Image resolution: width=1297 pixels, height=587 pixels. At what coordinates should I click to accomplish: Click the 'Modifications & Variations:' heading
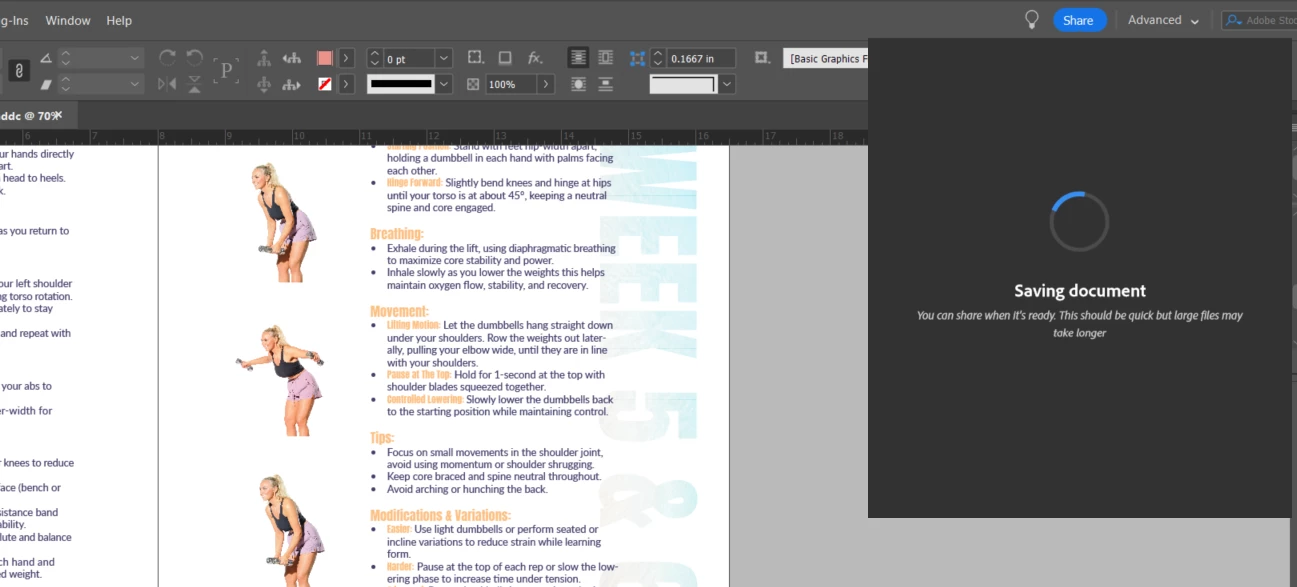(x=440, y=516)
